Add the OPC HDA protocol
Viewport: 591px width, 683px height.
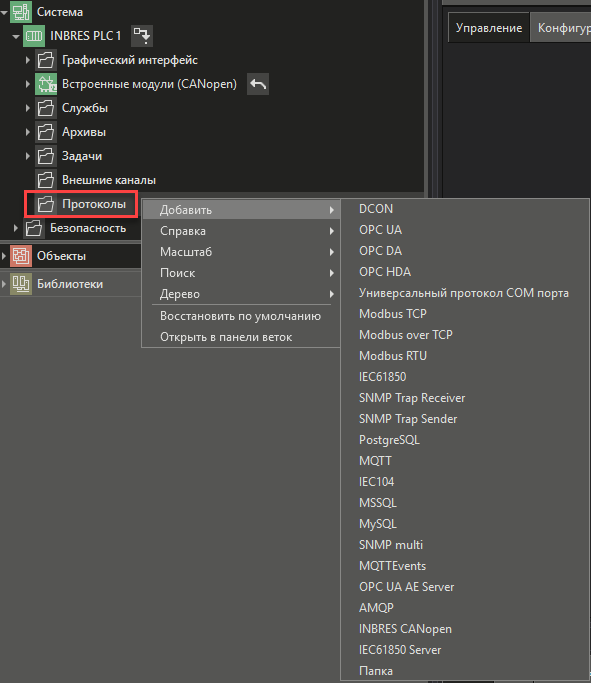[x=465, y=272]
